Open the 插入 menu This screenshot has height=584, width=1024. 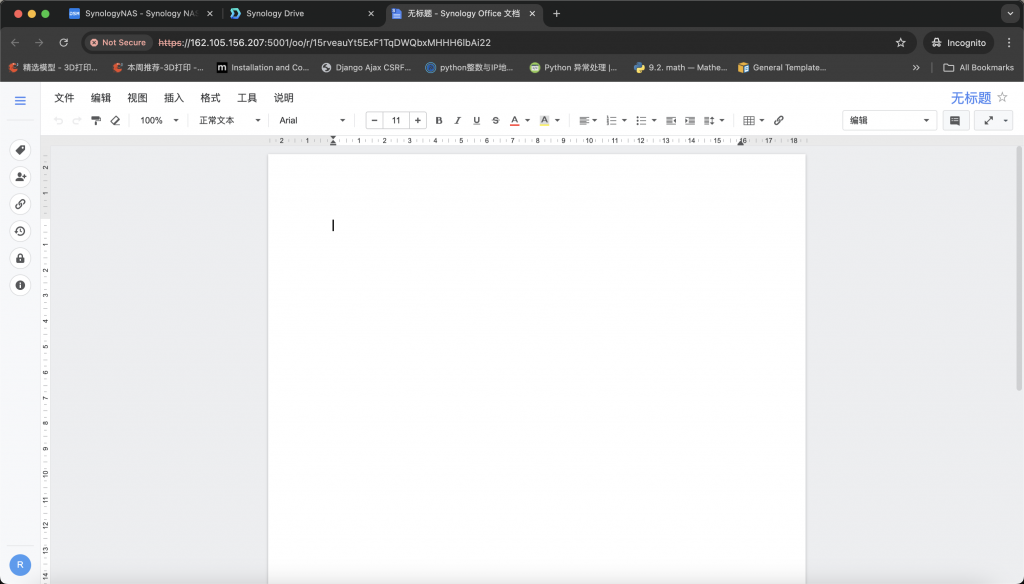tap(174, 98)
